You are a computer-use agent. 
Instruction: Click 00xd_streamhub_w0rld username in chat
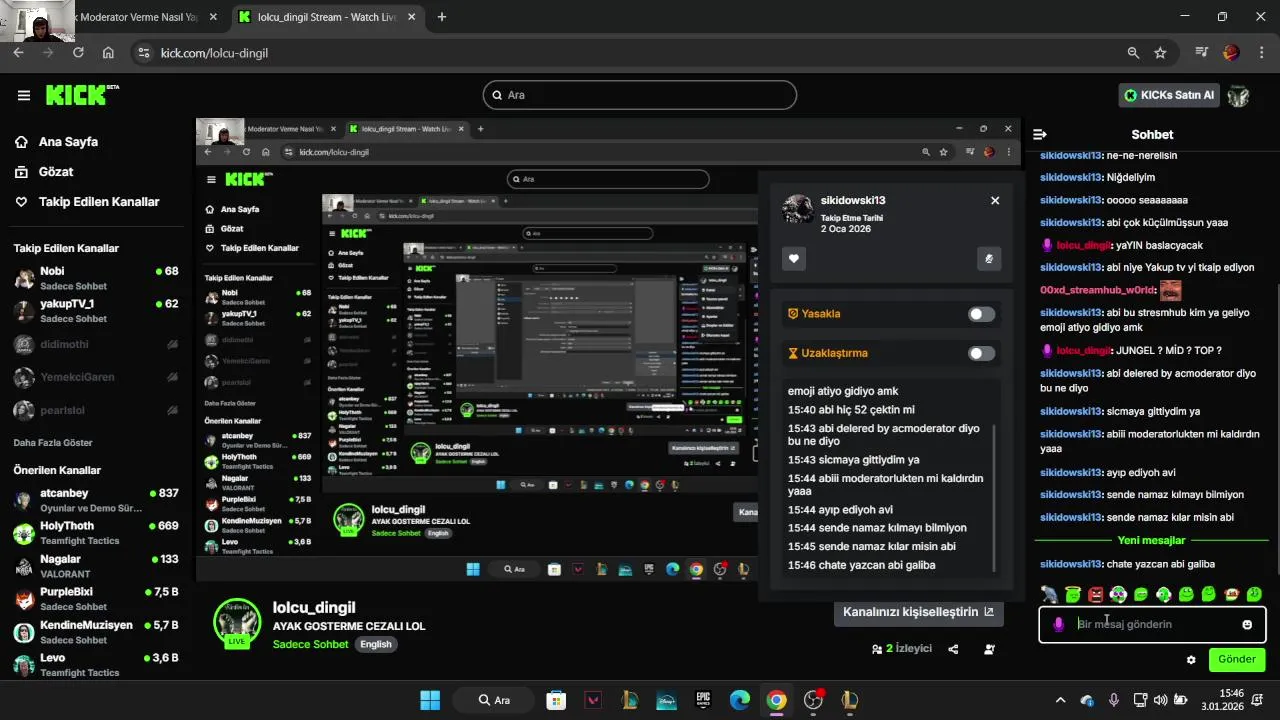(1098, 290)
